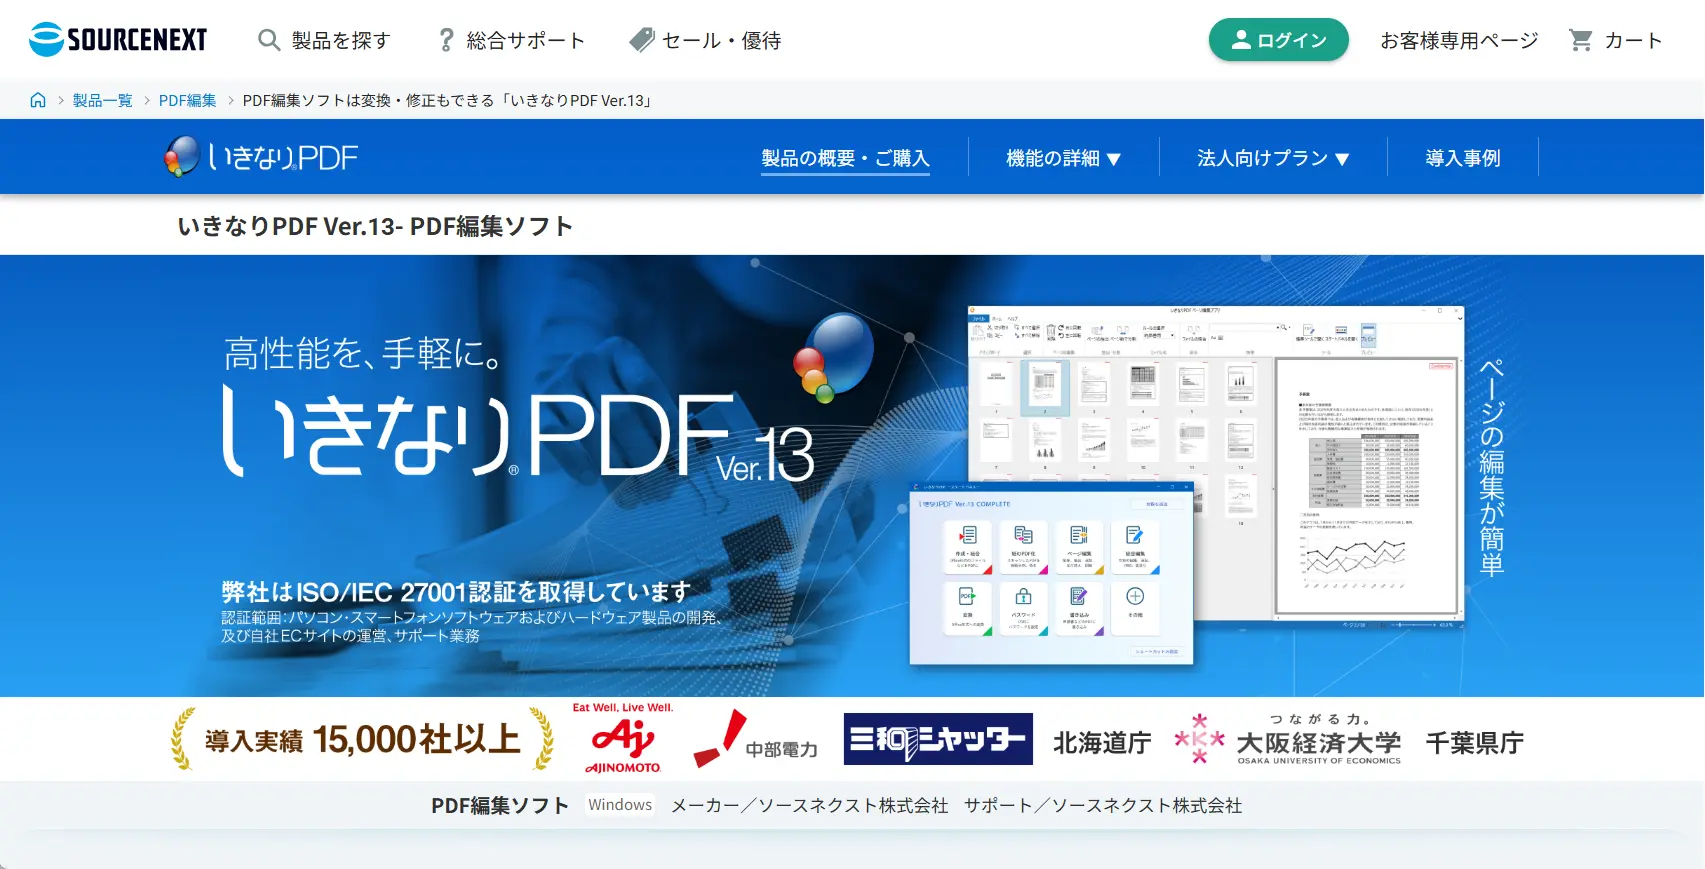Go to 製品一覧 breadcrumb

102,100
